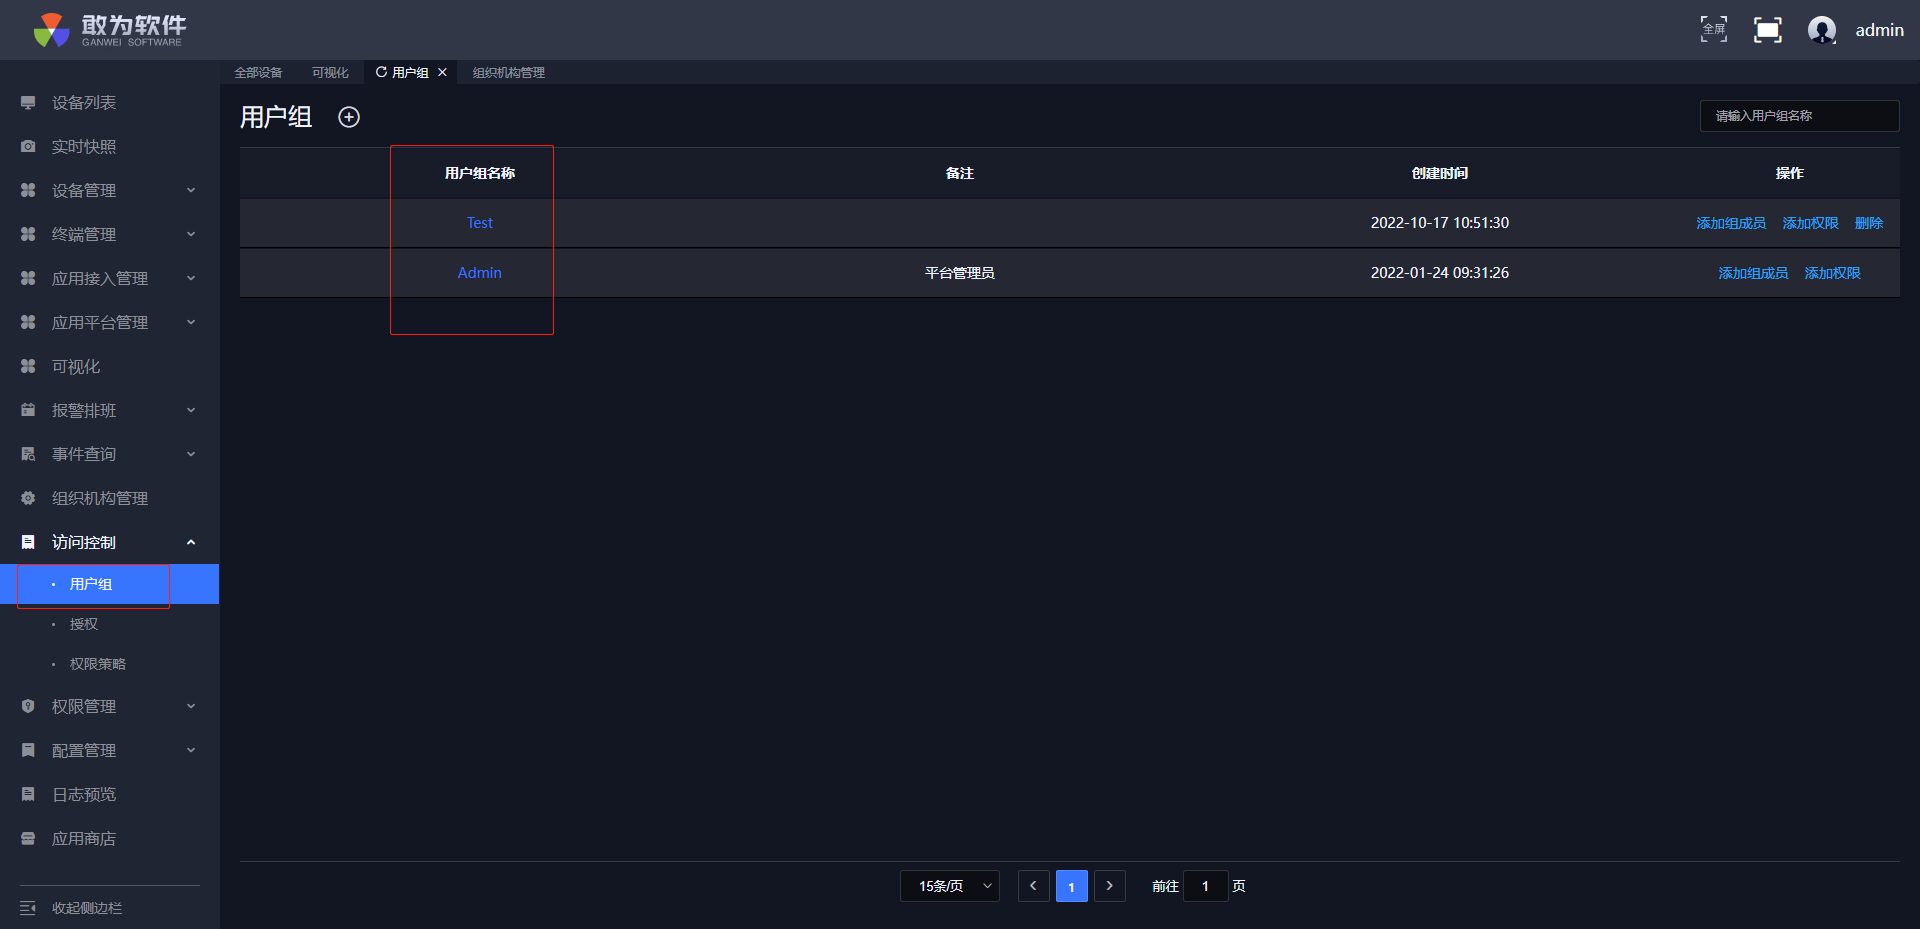Click the fullscreen icon labeled 全屏
Screen dimensions: 1920x929
[1714, 29]
